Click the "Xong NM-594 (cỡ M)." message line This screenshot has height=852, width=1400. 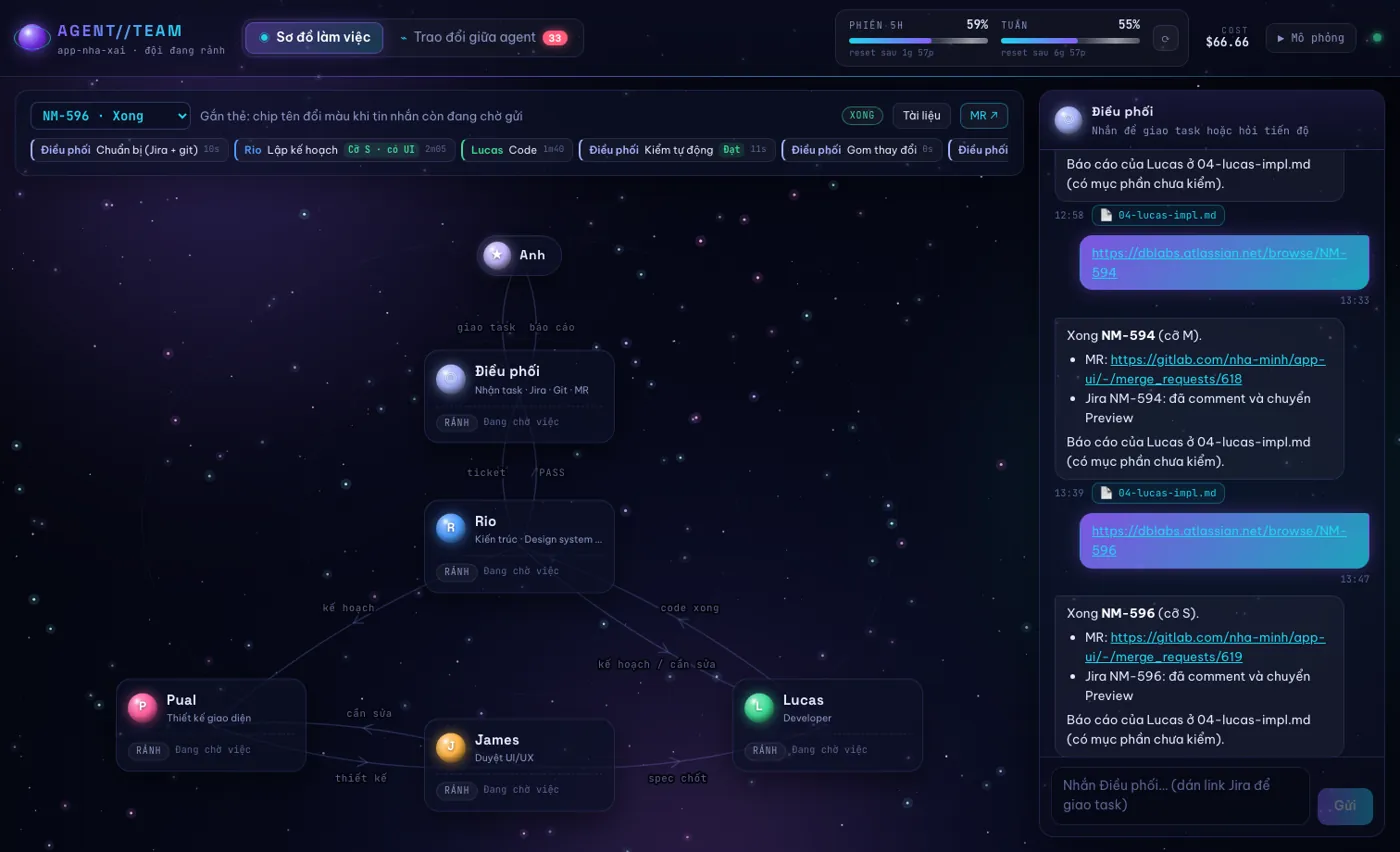pyautogui.click(x=1134, y=335)
